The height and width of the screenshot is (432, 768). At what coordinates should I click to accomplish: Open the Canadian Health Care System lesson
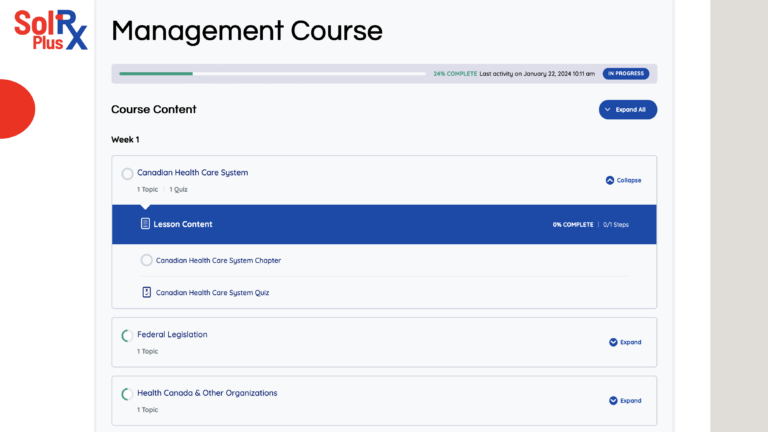click(192, 172)
